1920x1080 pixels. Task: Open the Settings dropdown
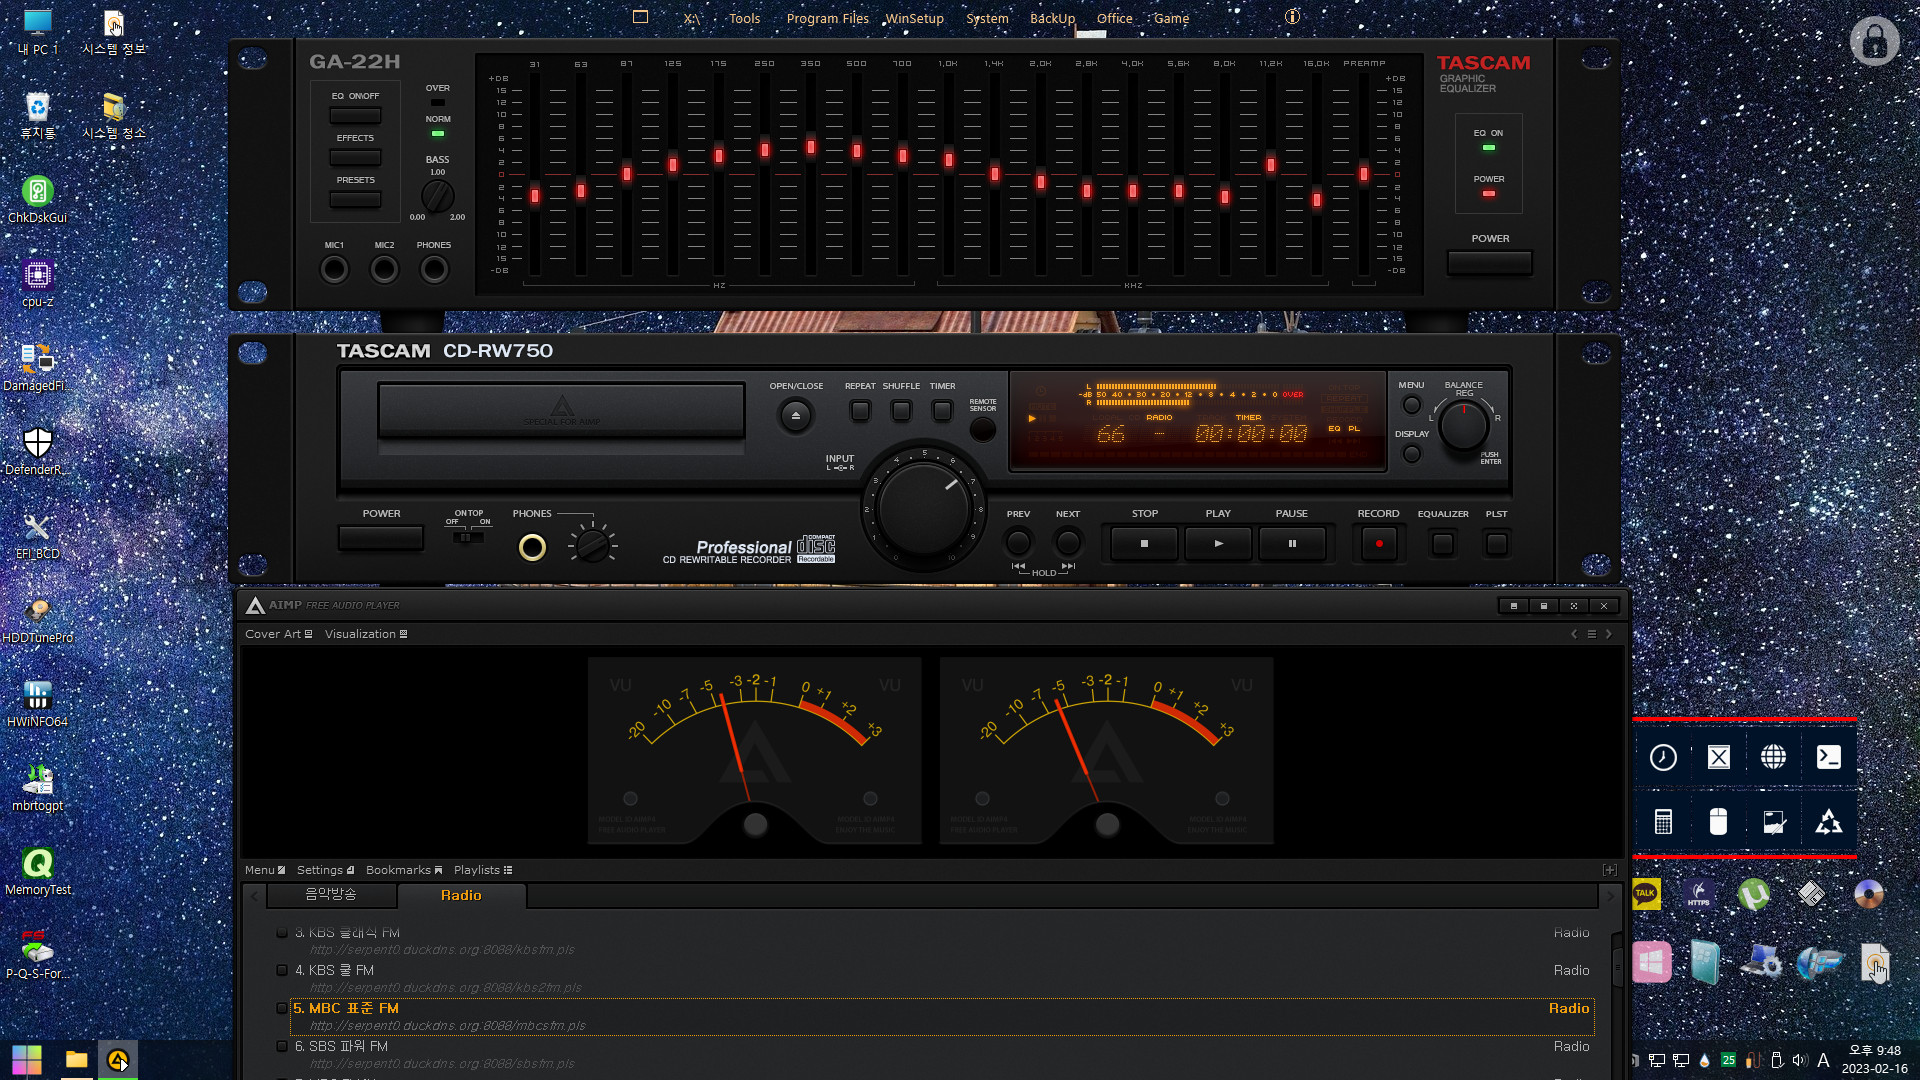tap(326, 870)
